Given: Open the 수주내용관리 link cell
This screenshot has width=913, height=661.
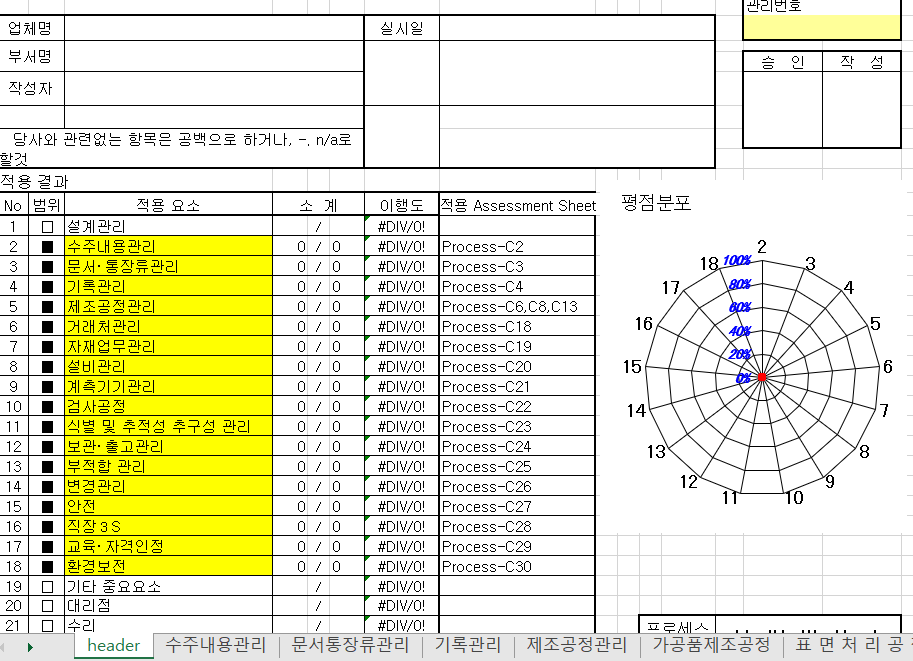Looking at the screenshot, I should pos(168,246).
